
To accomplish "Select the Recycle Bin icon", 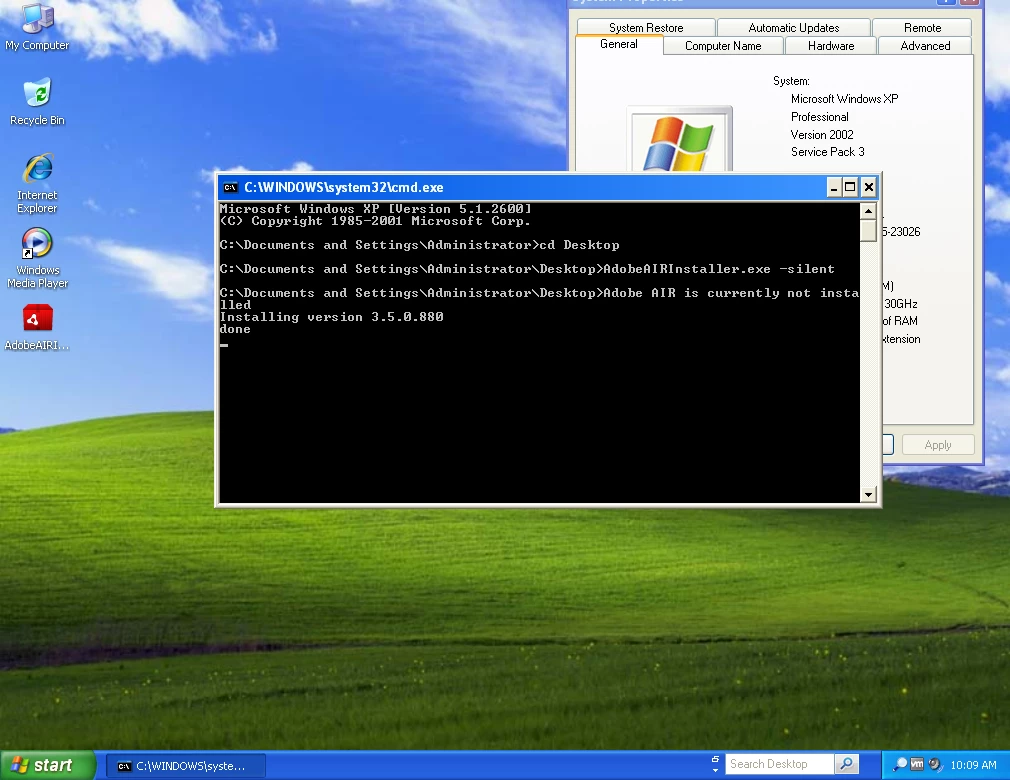I will [x=37, y=102].
